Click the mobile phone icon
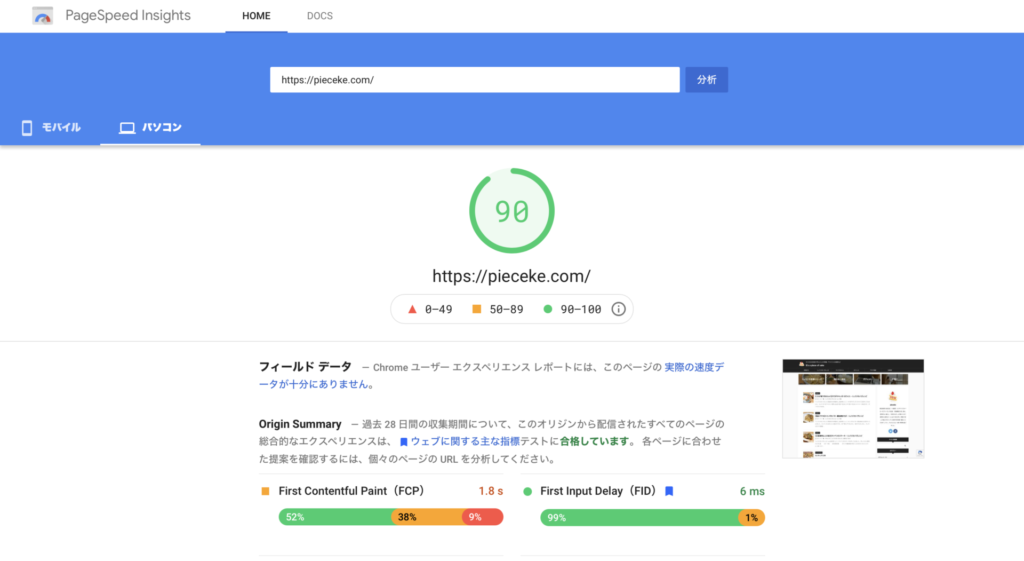The height and width of the screenshot is (561, 1024). point(27,127)
